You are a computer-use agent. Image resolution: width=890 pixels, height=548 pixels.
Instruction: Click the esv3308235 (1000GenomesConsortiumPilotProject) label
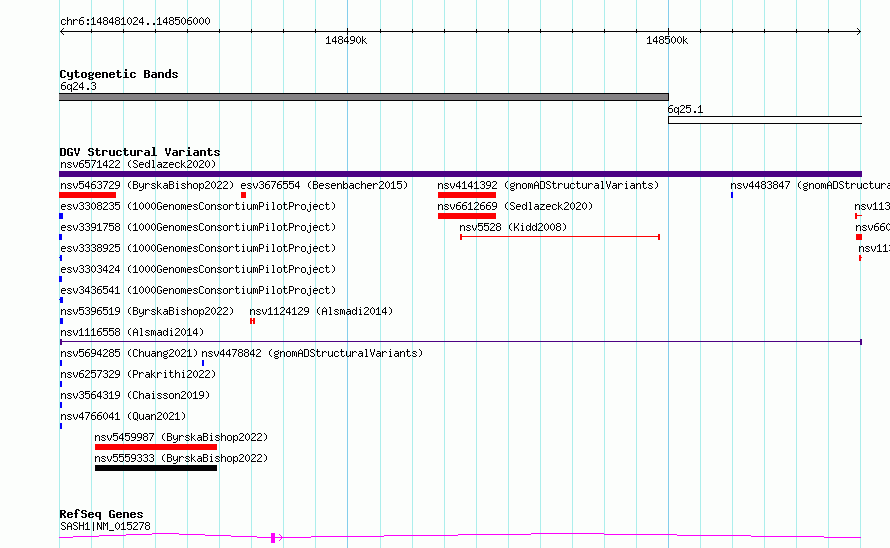(198, 206)
